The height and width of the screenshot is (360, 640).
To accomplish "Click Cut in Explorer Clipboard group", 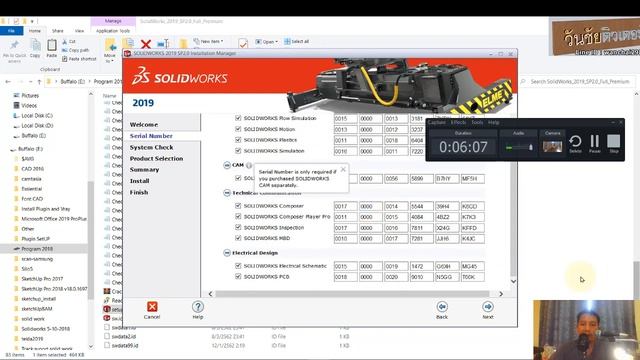I will pos(69,42).
